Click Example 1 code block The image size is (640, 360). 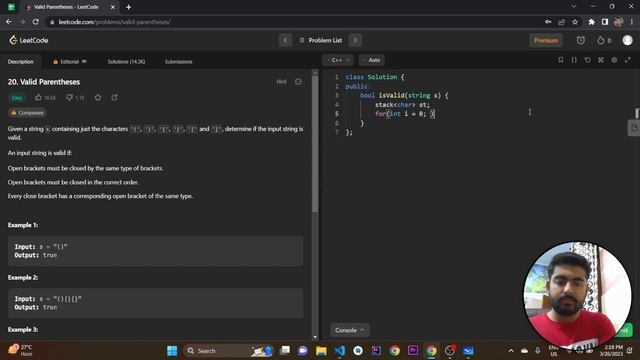click(x=155, y=251)
